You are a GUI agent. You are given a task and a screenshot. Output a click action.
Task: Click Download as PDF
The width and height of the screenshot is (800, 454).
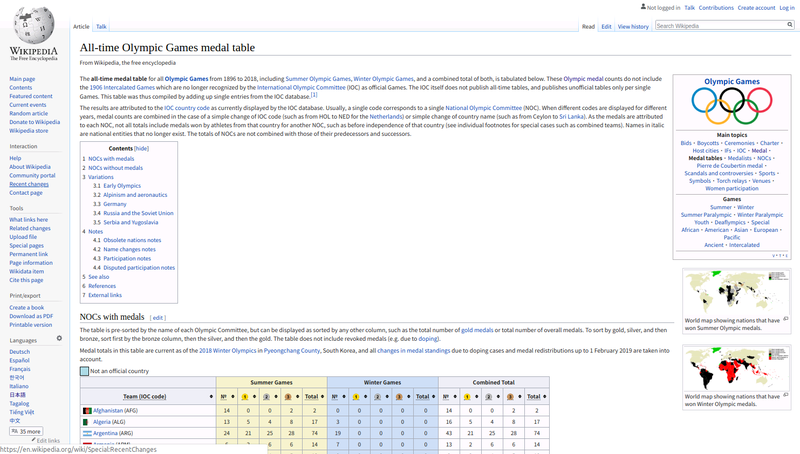click(31, 316)
